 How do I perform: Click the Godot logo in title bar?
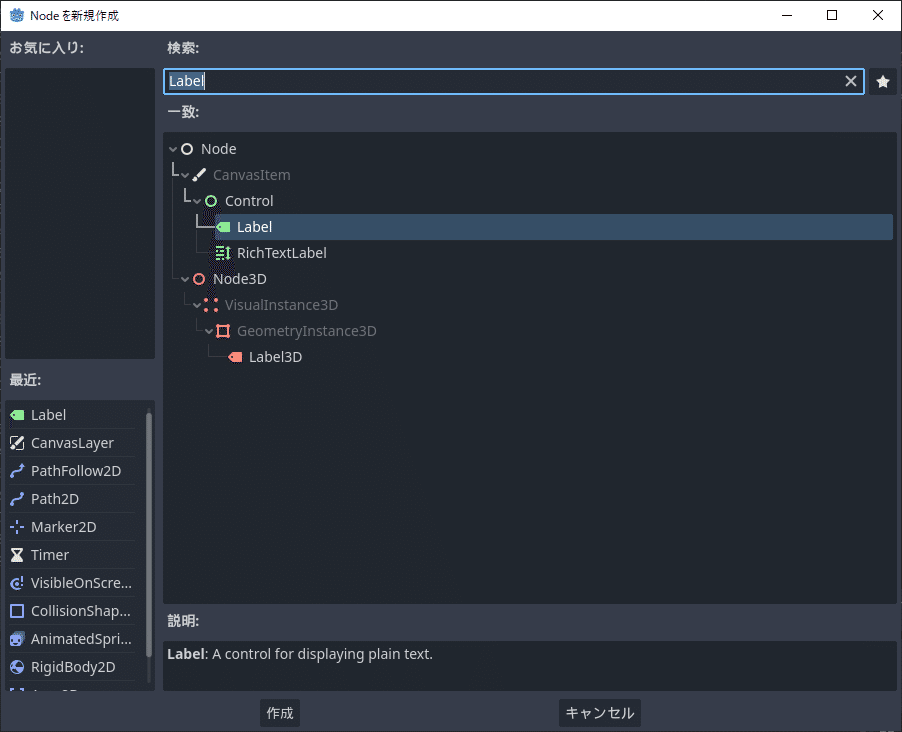[17, 16]
